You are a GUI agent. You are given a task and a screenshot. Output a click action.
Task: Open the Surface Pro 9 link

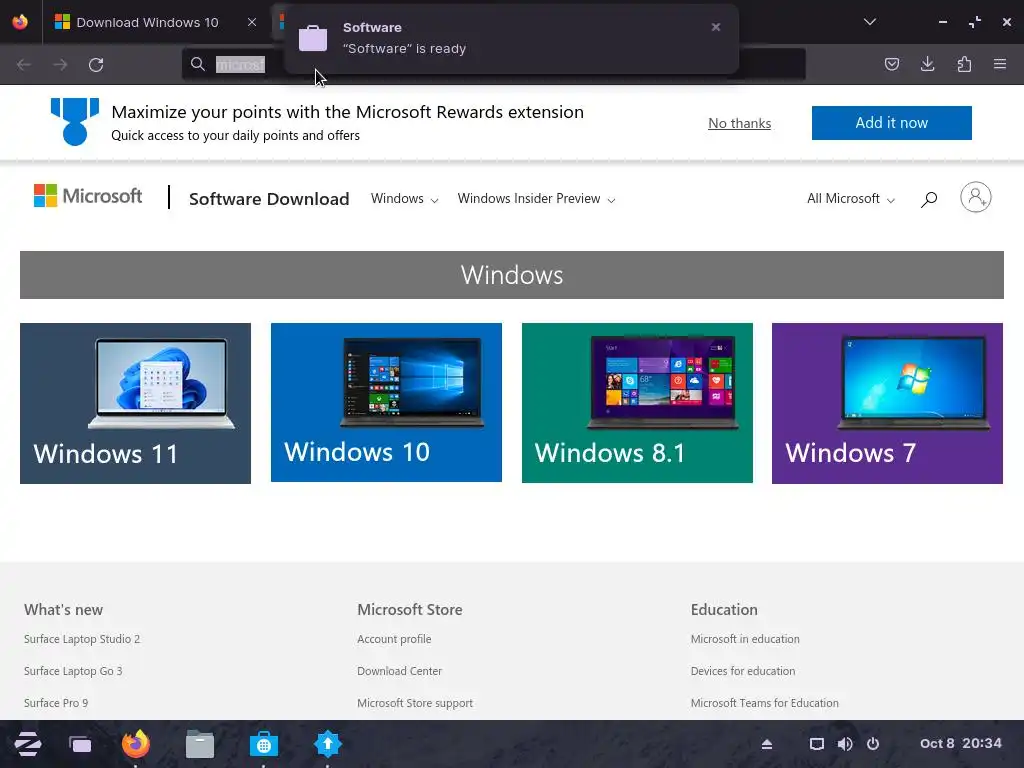(56, 703)
